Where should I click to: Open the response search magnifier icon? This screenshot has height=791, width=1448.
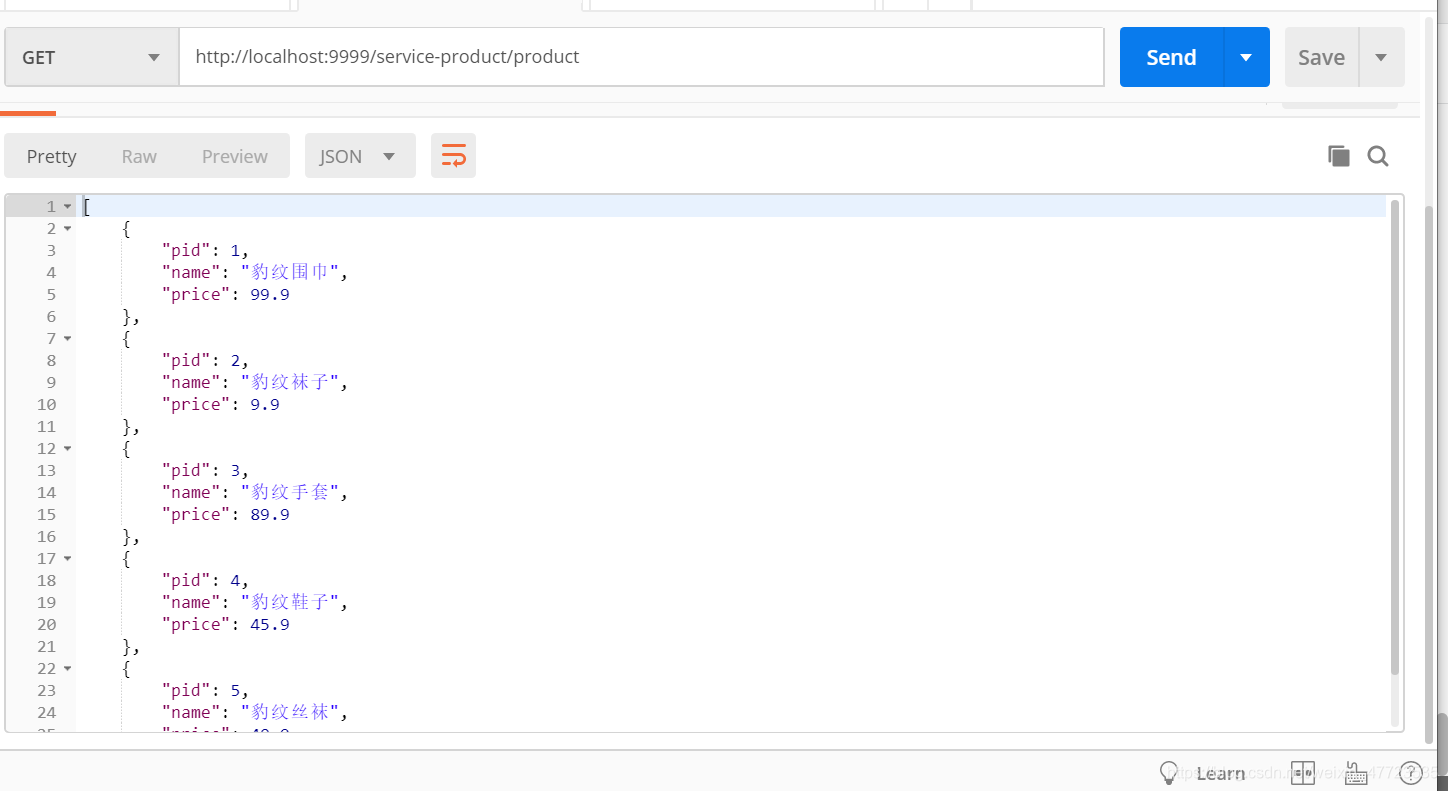(x=1378, y=156)
